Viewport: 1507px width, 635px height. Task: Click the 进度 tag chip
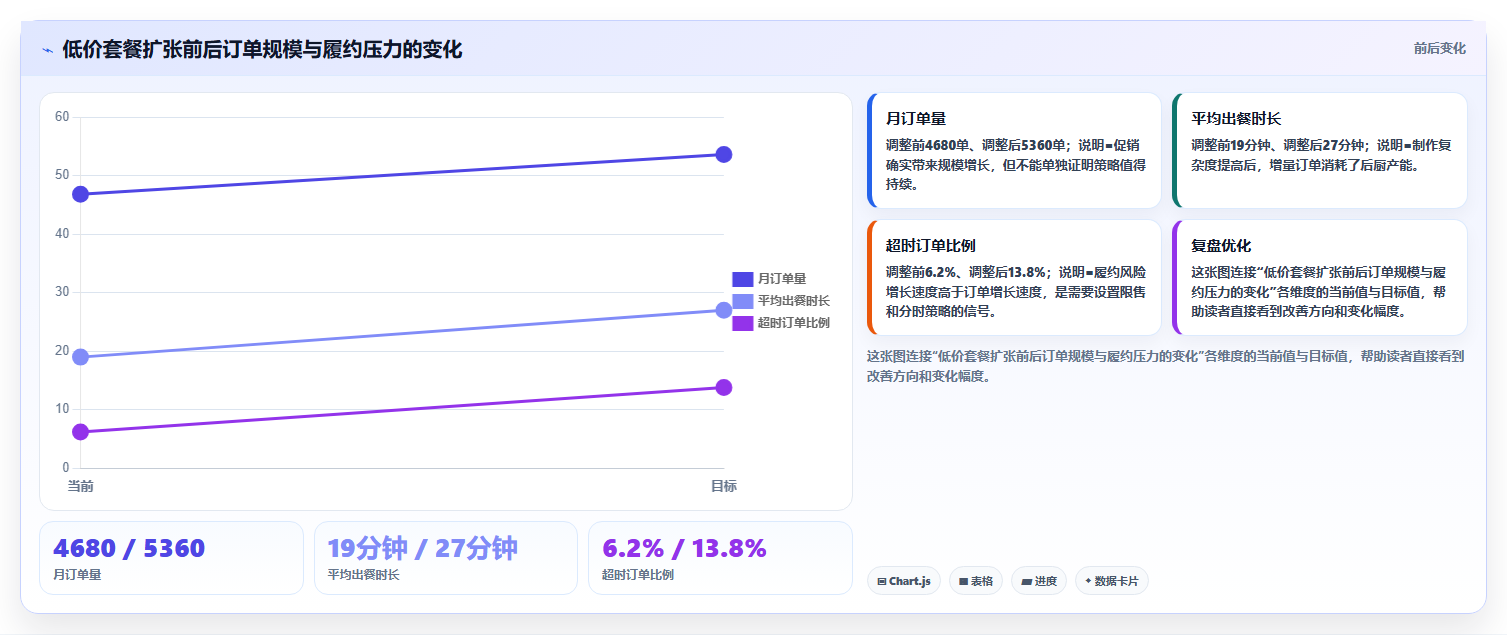(1039, 581)
